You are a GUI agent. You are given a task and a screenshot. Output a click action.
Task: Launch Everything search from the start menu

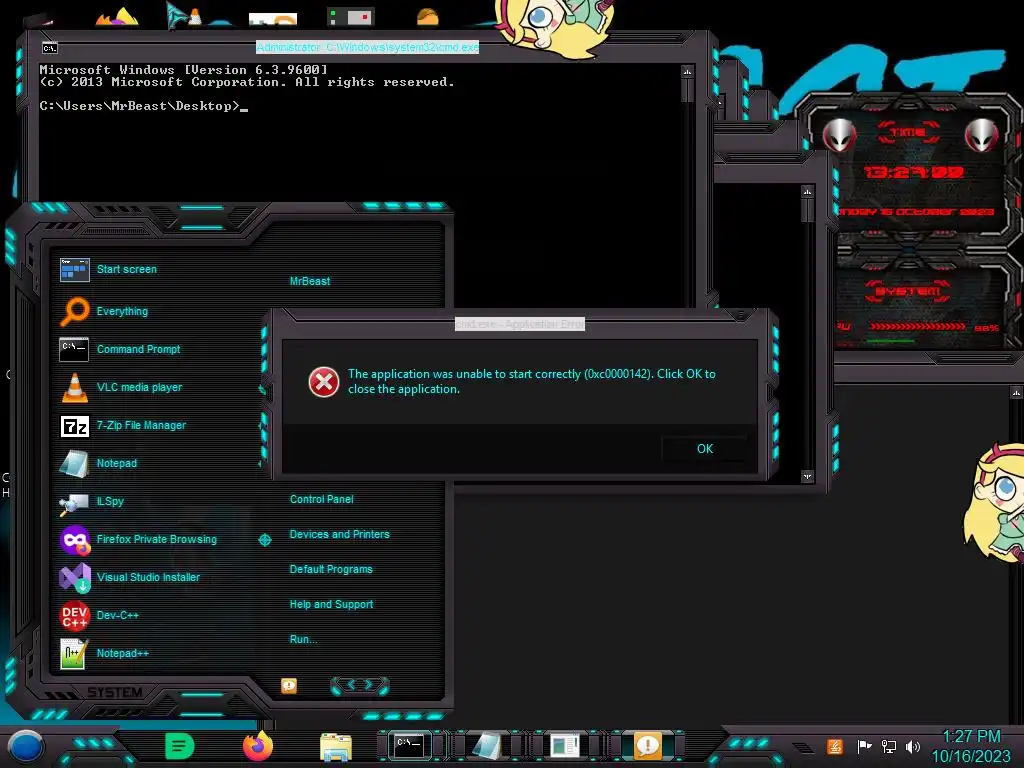104,311
